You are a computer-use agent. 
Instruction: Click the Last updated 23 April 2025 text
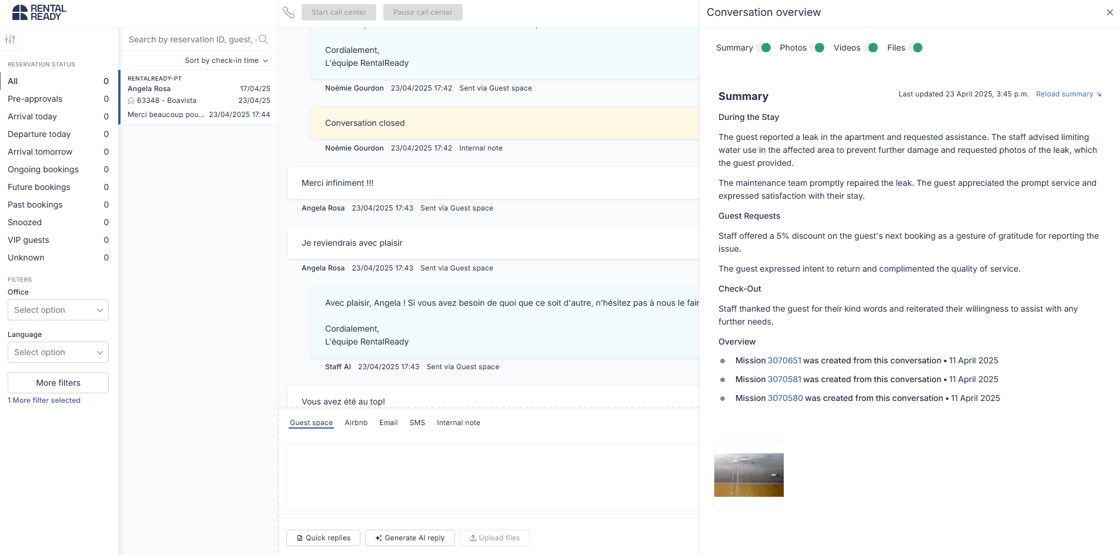[x=964, y=94]
